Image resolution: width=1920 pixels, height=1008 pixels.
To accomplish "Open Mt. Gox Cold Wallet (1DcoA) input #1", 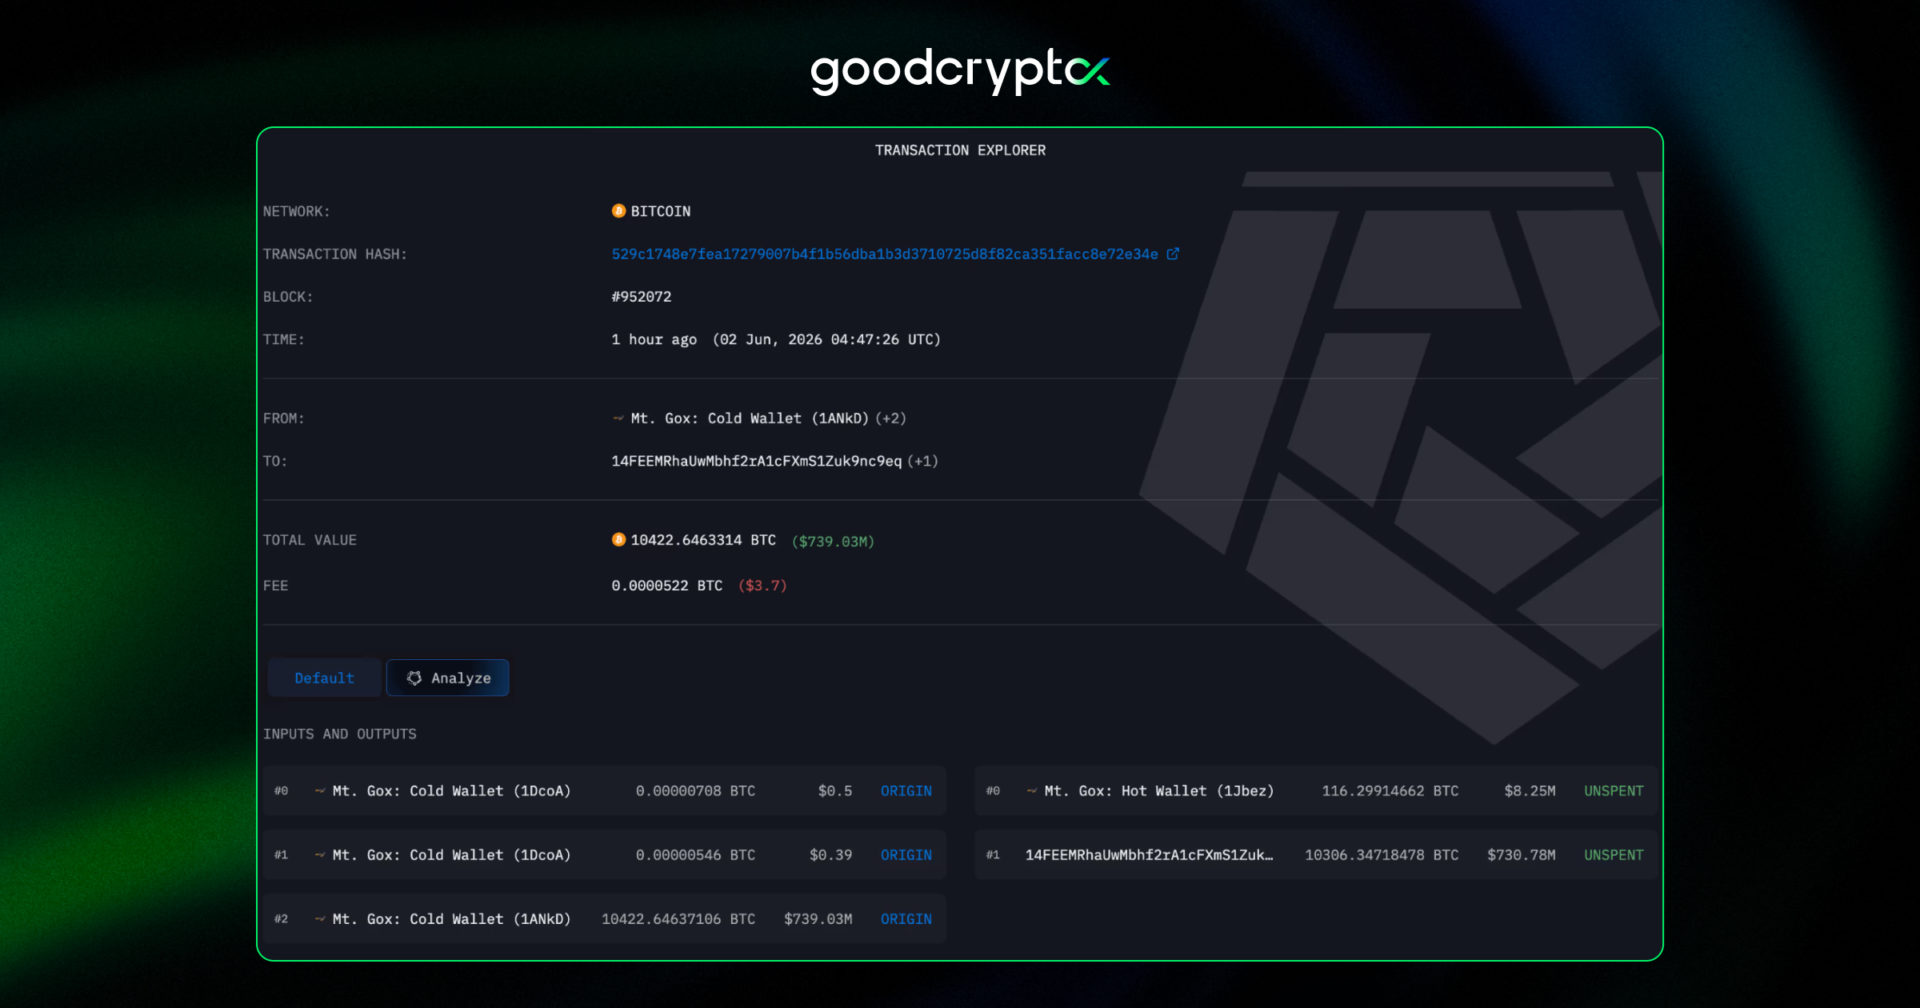I will point(451,855).
